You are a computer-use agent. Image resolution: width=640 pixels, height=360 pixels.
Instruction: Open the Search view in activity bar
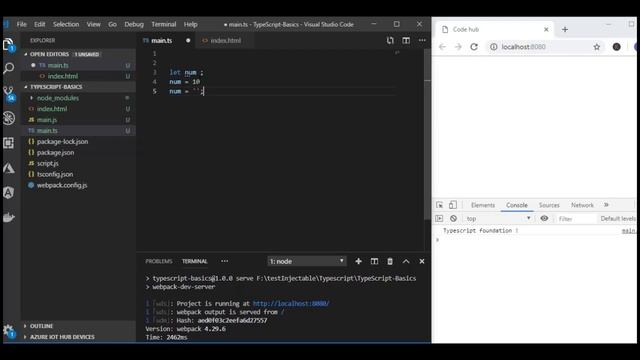[9, 68]
